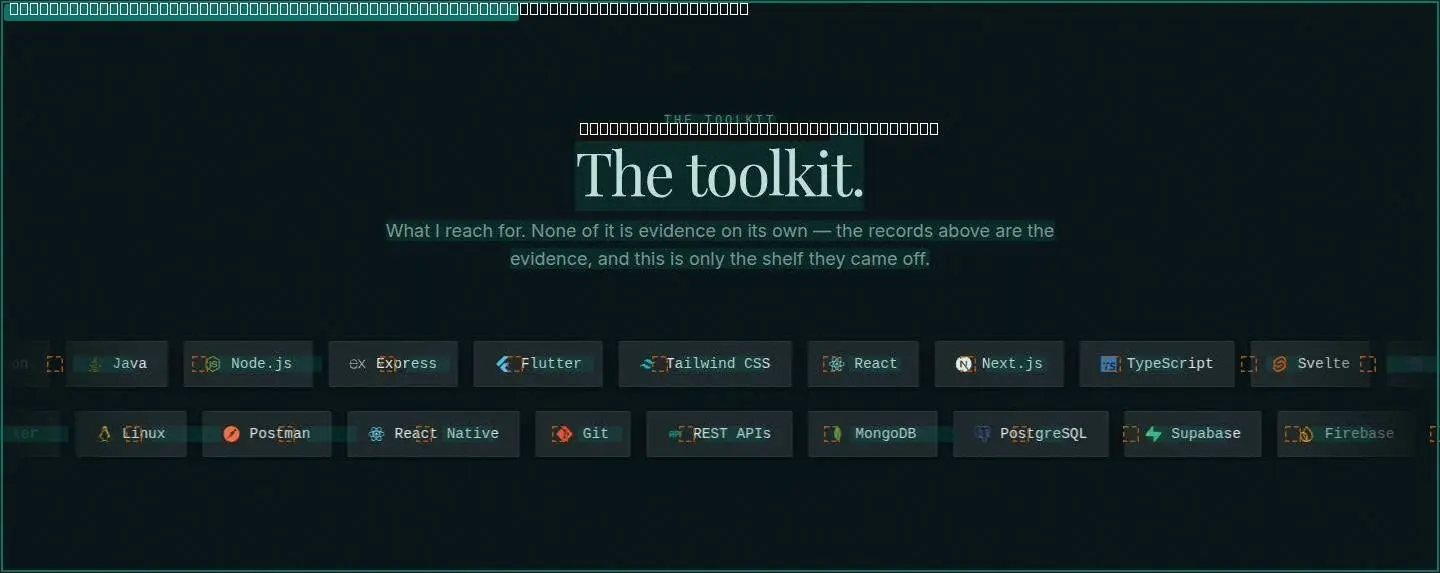Image resolution: width=1440 pixels, height=573 pixels.
Task: Click the Flutter logo icon
Action: click(503, 364)
